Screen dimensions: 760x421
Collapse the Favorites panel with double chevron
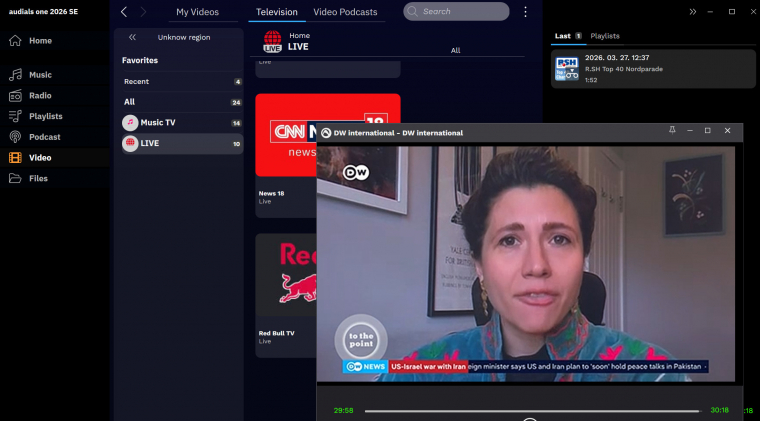point(132,37)
